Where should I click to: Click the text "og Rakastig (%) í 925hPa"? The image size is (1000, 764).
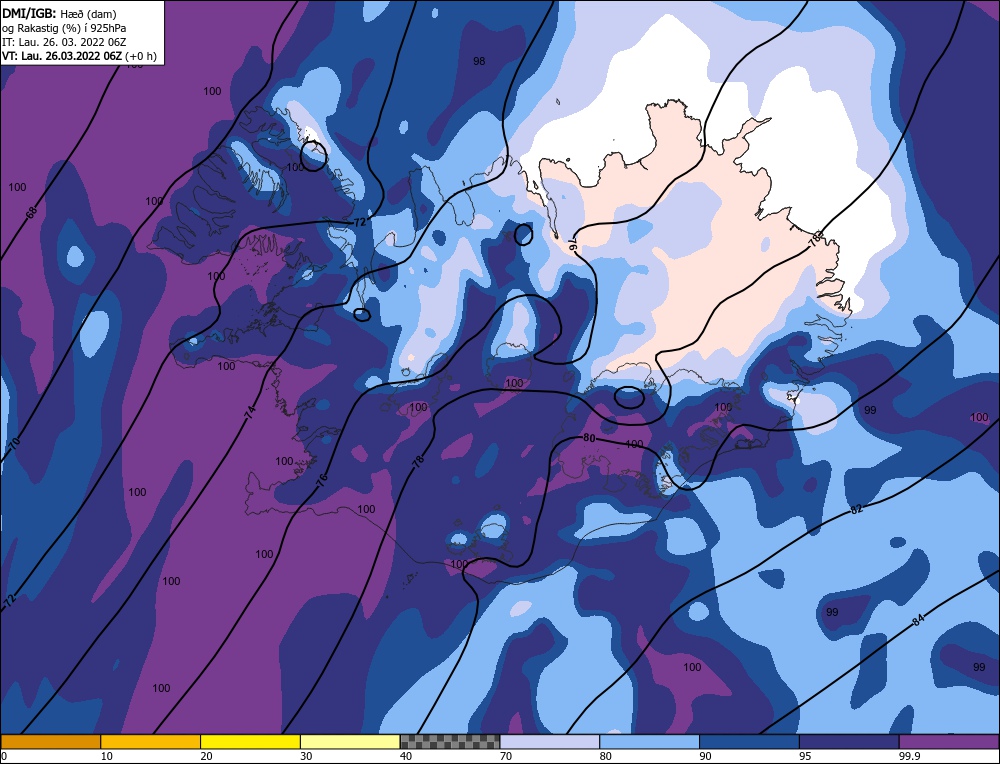[x=64, y=28]
